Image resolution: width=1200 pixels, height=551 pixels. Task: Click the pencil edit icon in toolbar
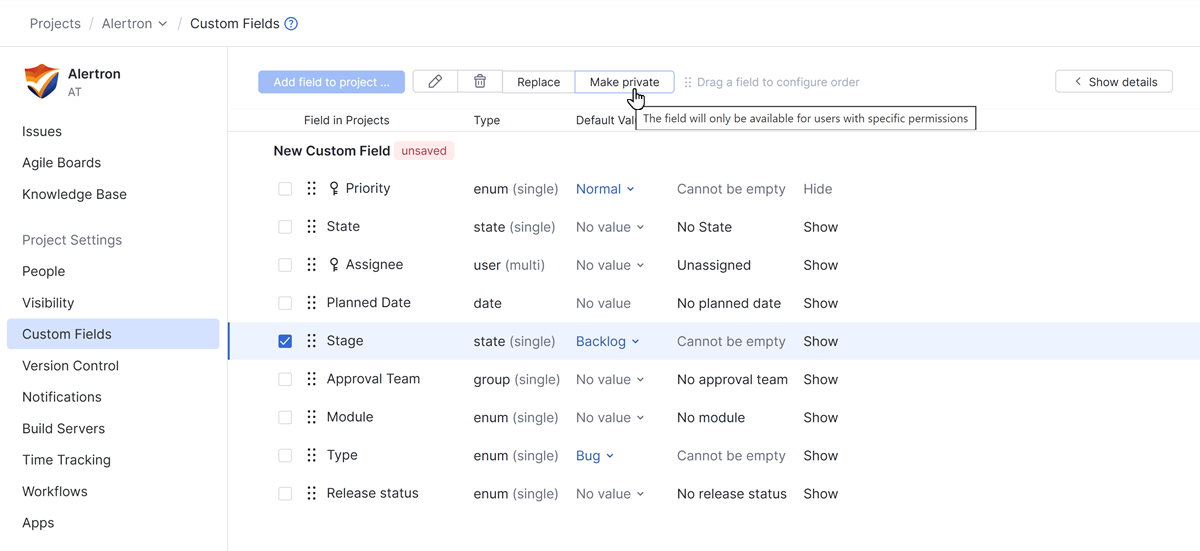pyautogui.click(x=435, y=82)
